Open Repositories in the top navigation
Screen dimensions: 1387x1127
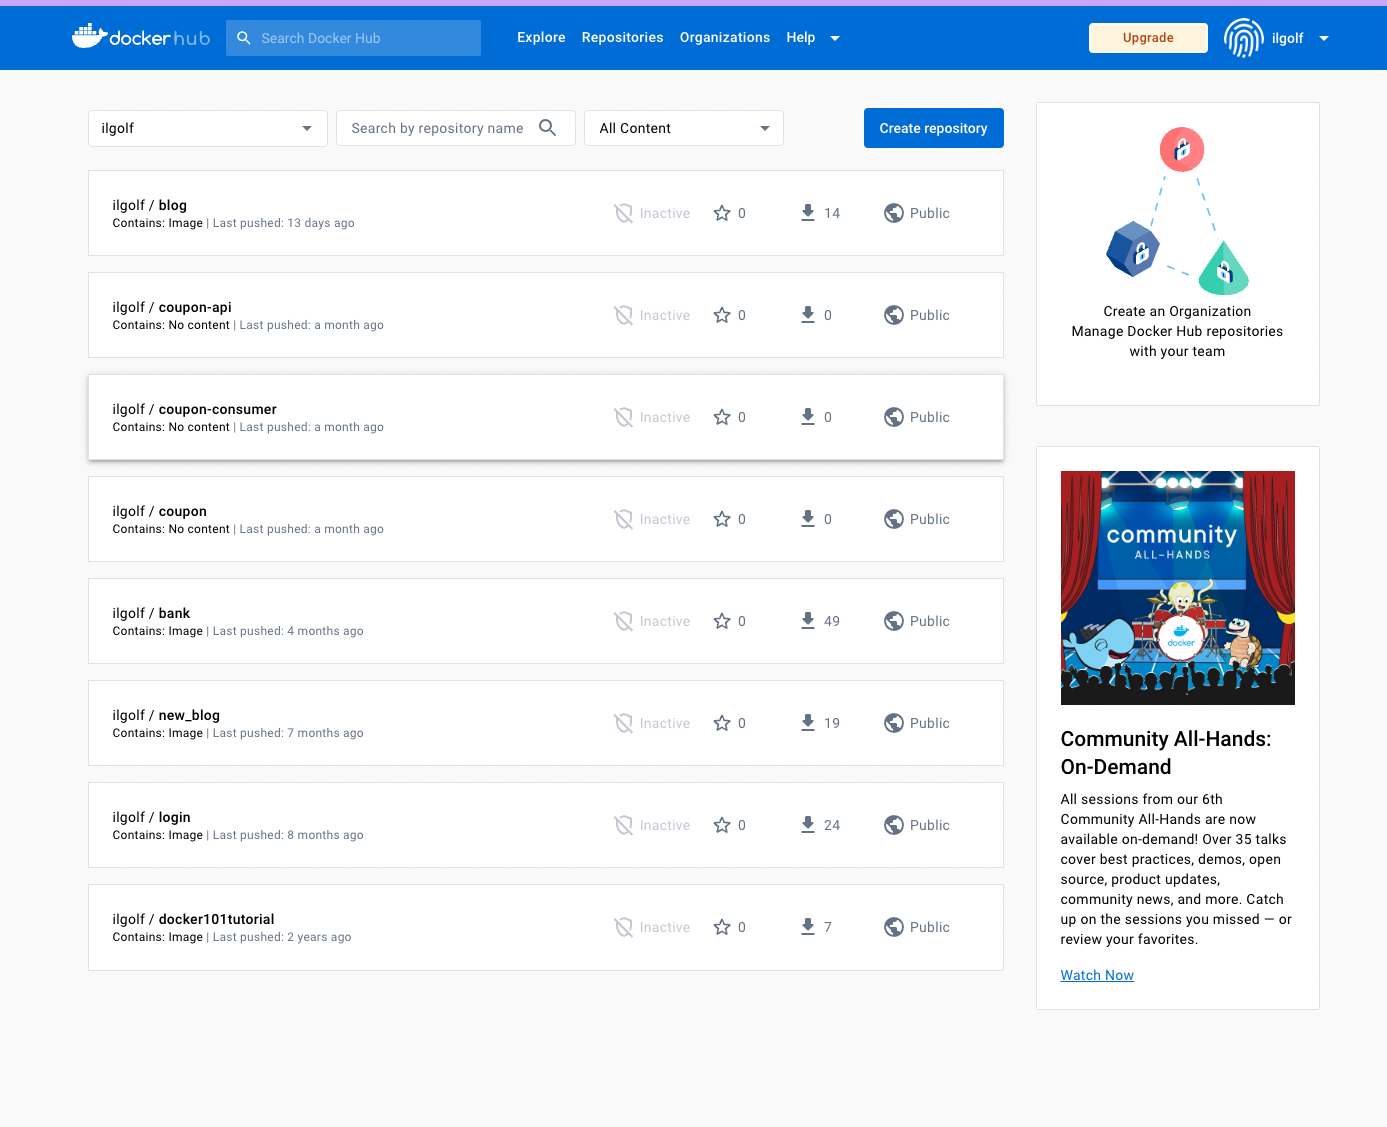tap(622, 37)
